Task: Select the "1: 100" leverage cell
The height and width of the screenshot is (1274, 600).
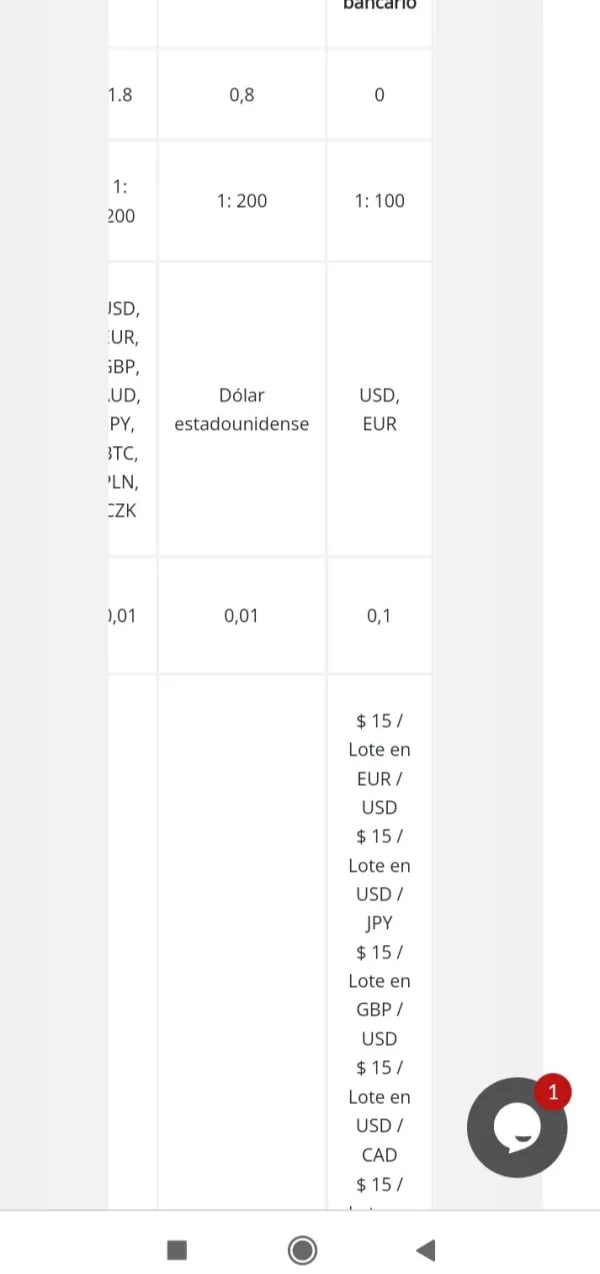Action: pos(379,201)
